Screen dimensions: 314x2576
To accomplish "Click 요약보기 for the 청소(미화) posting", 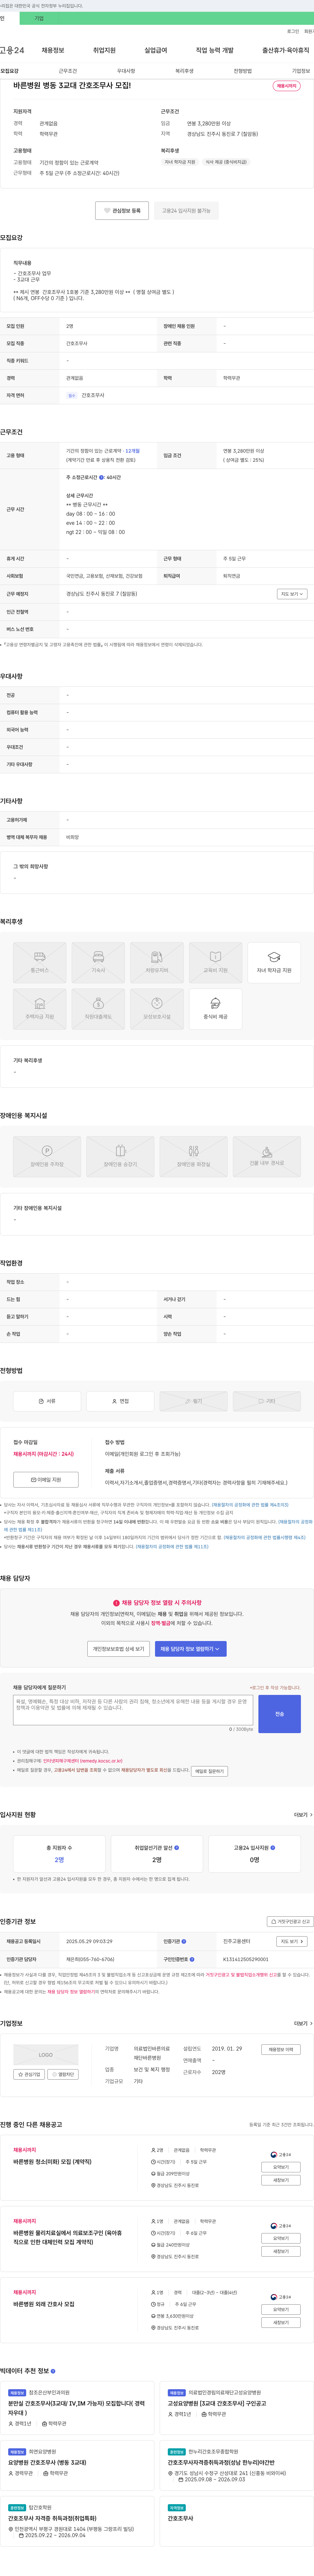I will (281, 2167).
